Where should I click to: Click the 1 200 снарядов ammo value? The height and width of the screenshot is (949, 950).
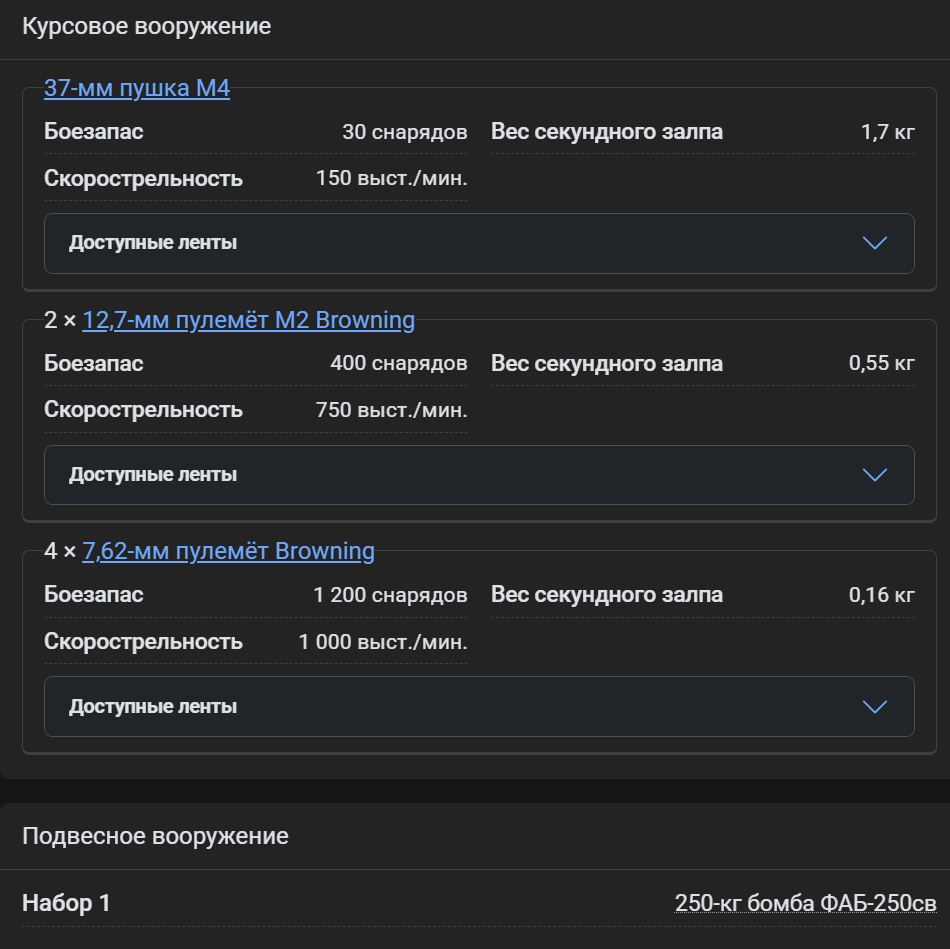(x=390, y=595)
